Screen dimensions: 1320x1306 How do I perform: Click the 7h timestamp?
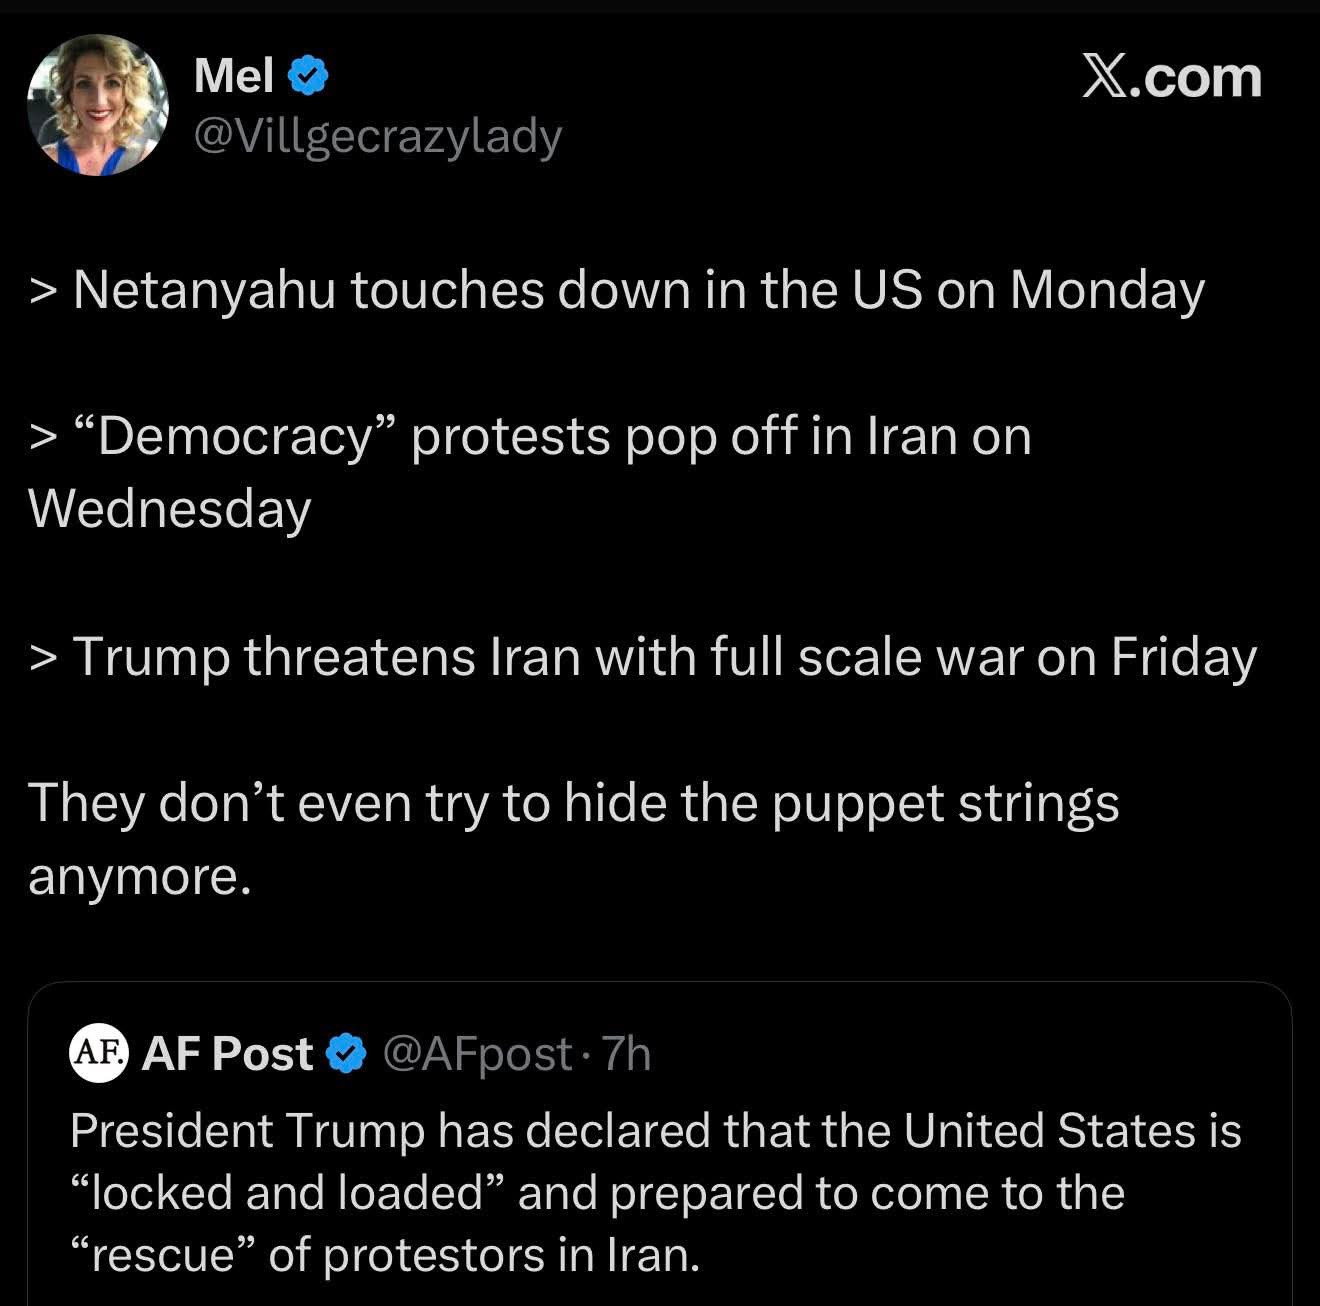[628, 1053]
